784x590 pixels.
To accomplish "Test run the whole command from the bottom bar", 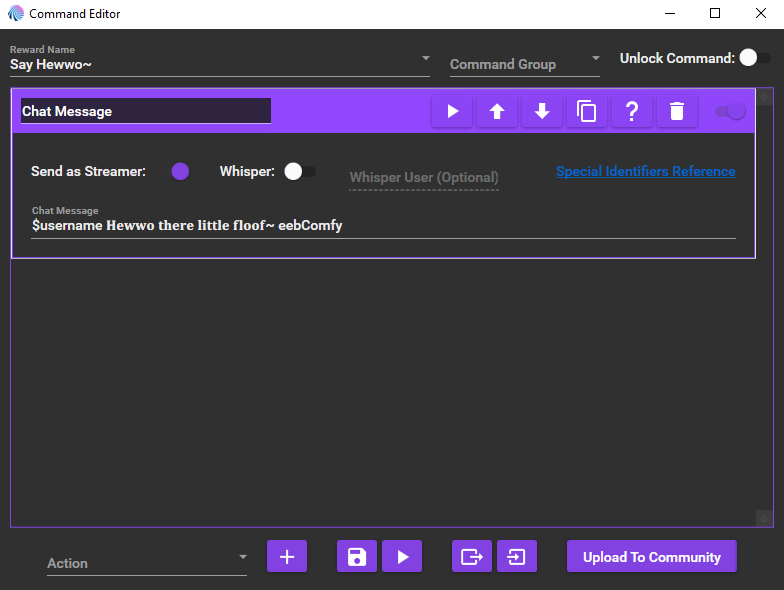I will [x=402, y=556].
